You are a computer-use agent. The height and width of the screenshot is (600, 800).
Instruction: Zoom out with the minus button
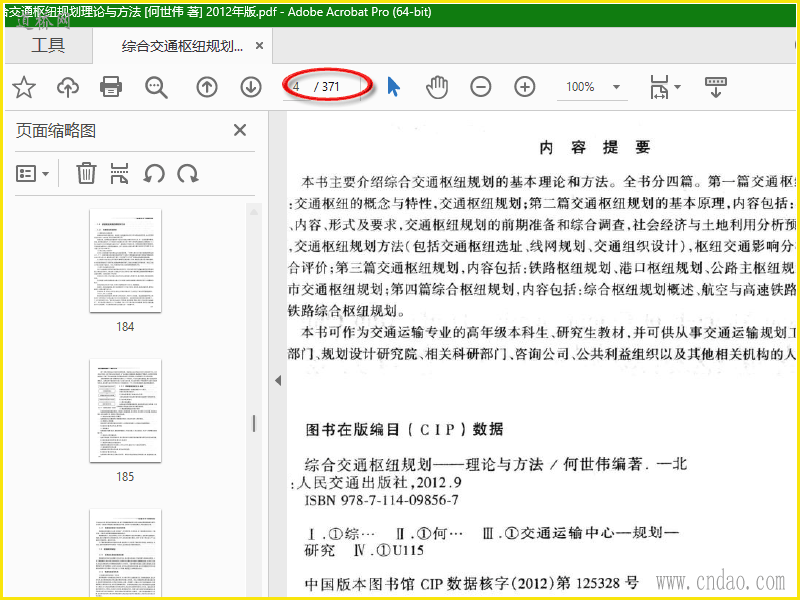click(x=481, y=87)
